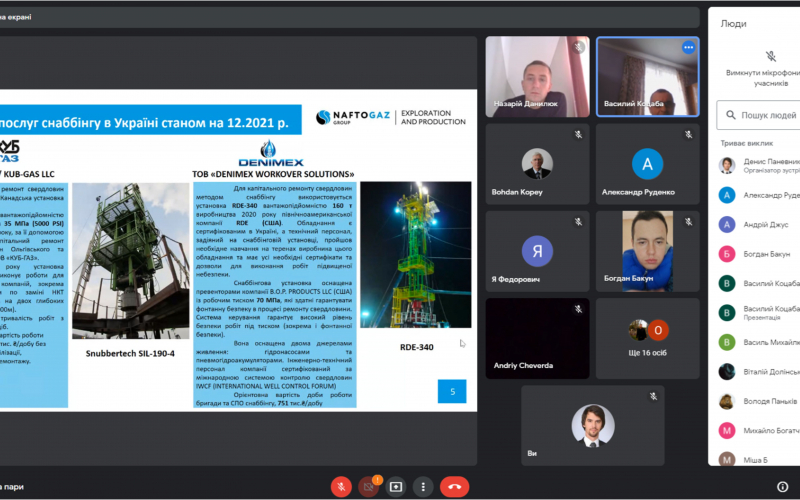Screen dimensions: 800x500
Task: Click Віталій Долінський dark avatar
Action: [727, 371]
